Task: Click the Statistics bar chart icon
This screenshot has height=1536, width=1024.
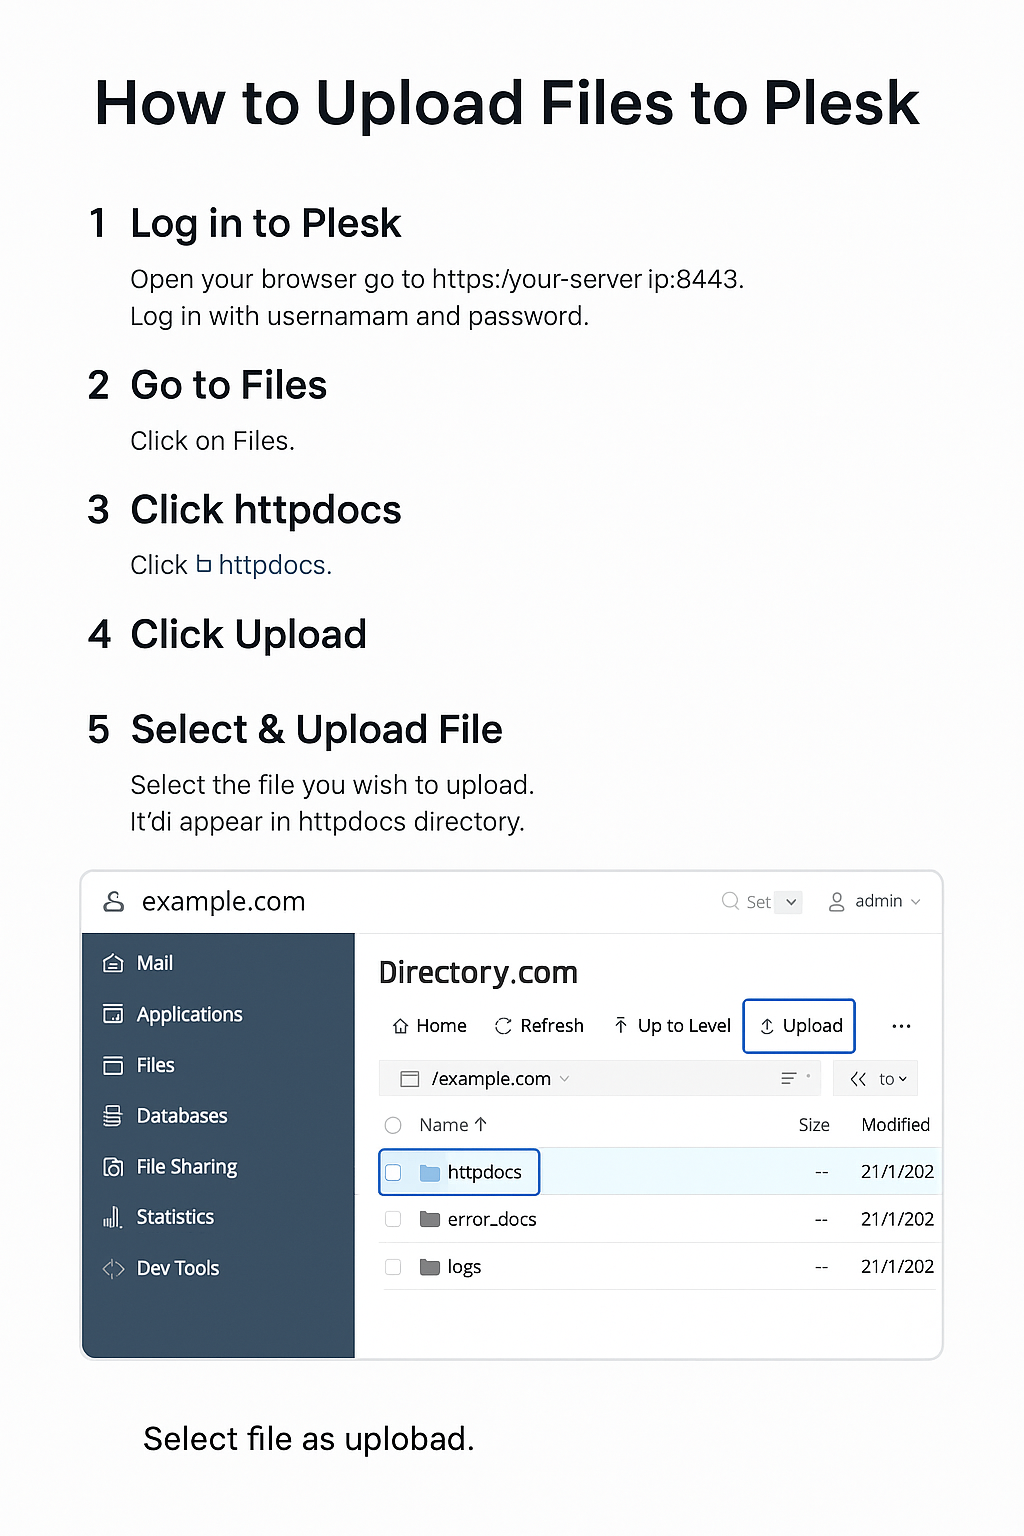Action: [x=112, y=1217]
